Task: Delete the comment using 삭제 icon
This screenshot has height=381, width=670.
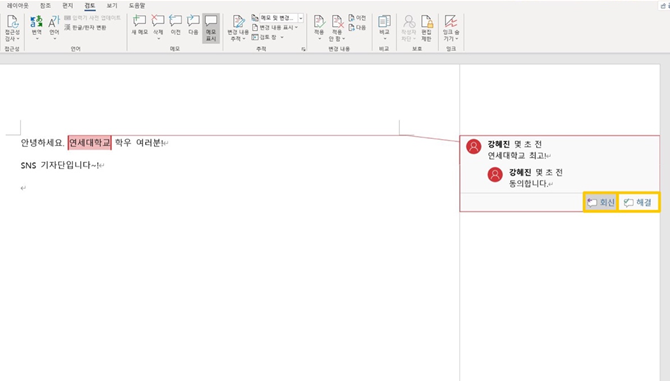Action: [158, 21]
